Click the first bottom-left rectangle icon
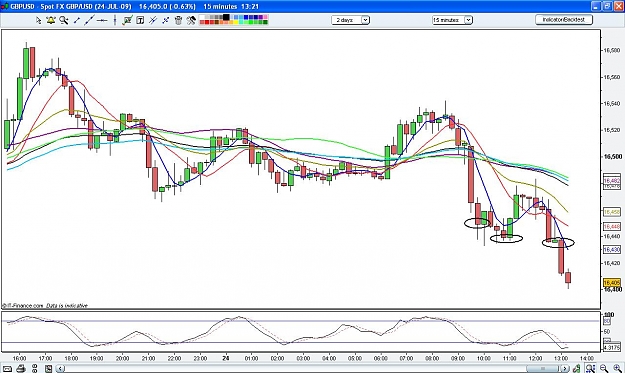 (8, 369)
